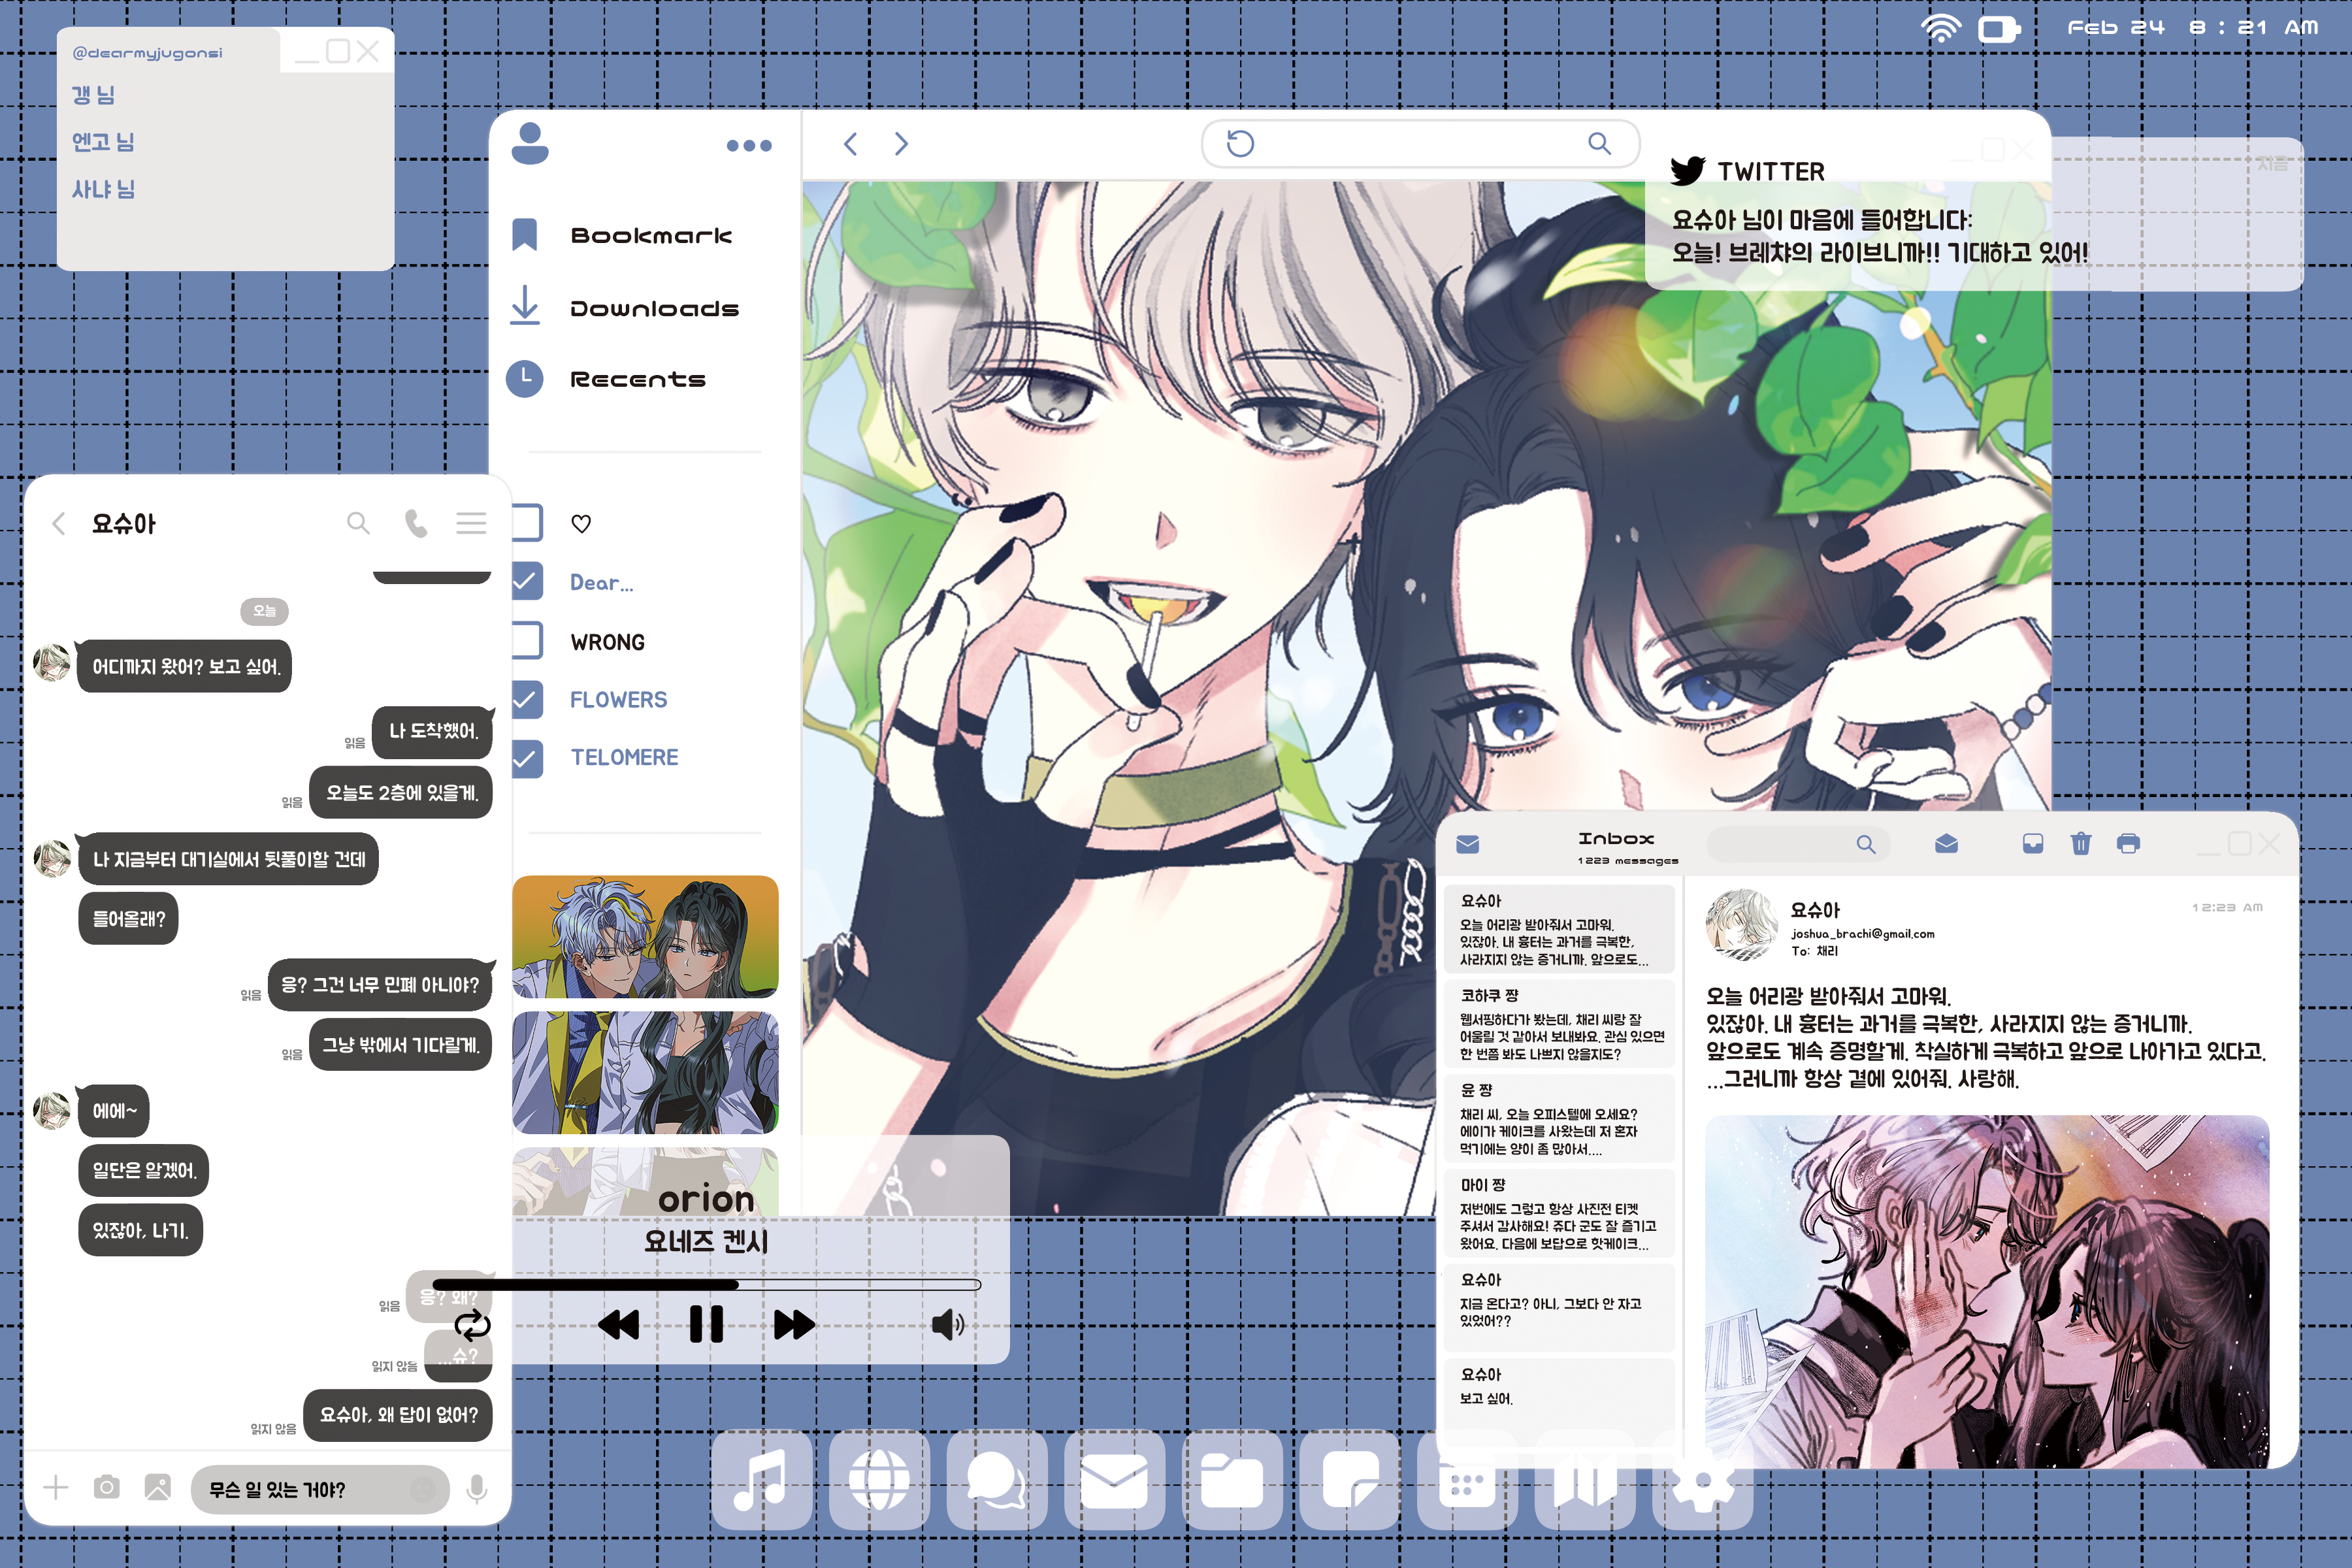The width and height of the screenshot is (2352, 1568).
Task: Click the Wi-Fi icon in the top bar
Action: (x=1941, y=28)
